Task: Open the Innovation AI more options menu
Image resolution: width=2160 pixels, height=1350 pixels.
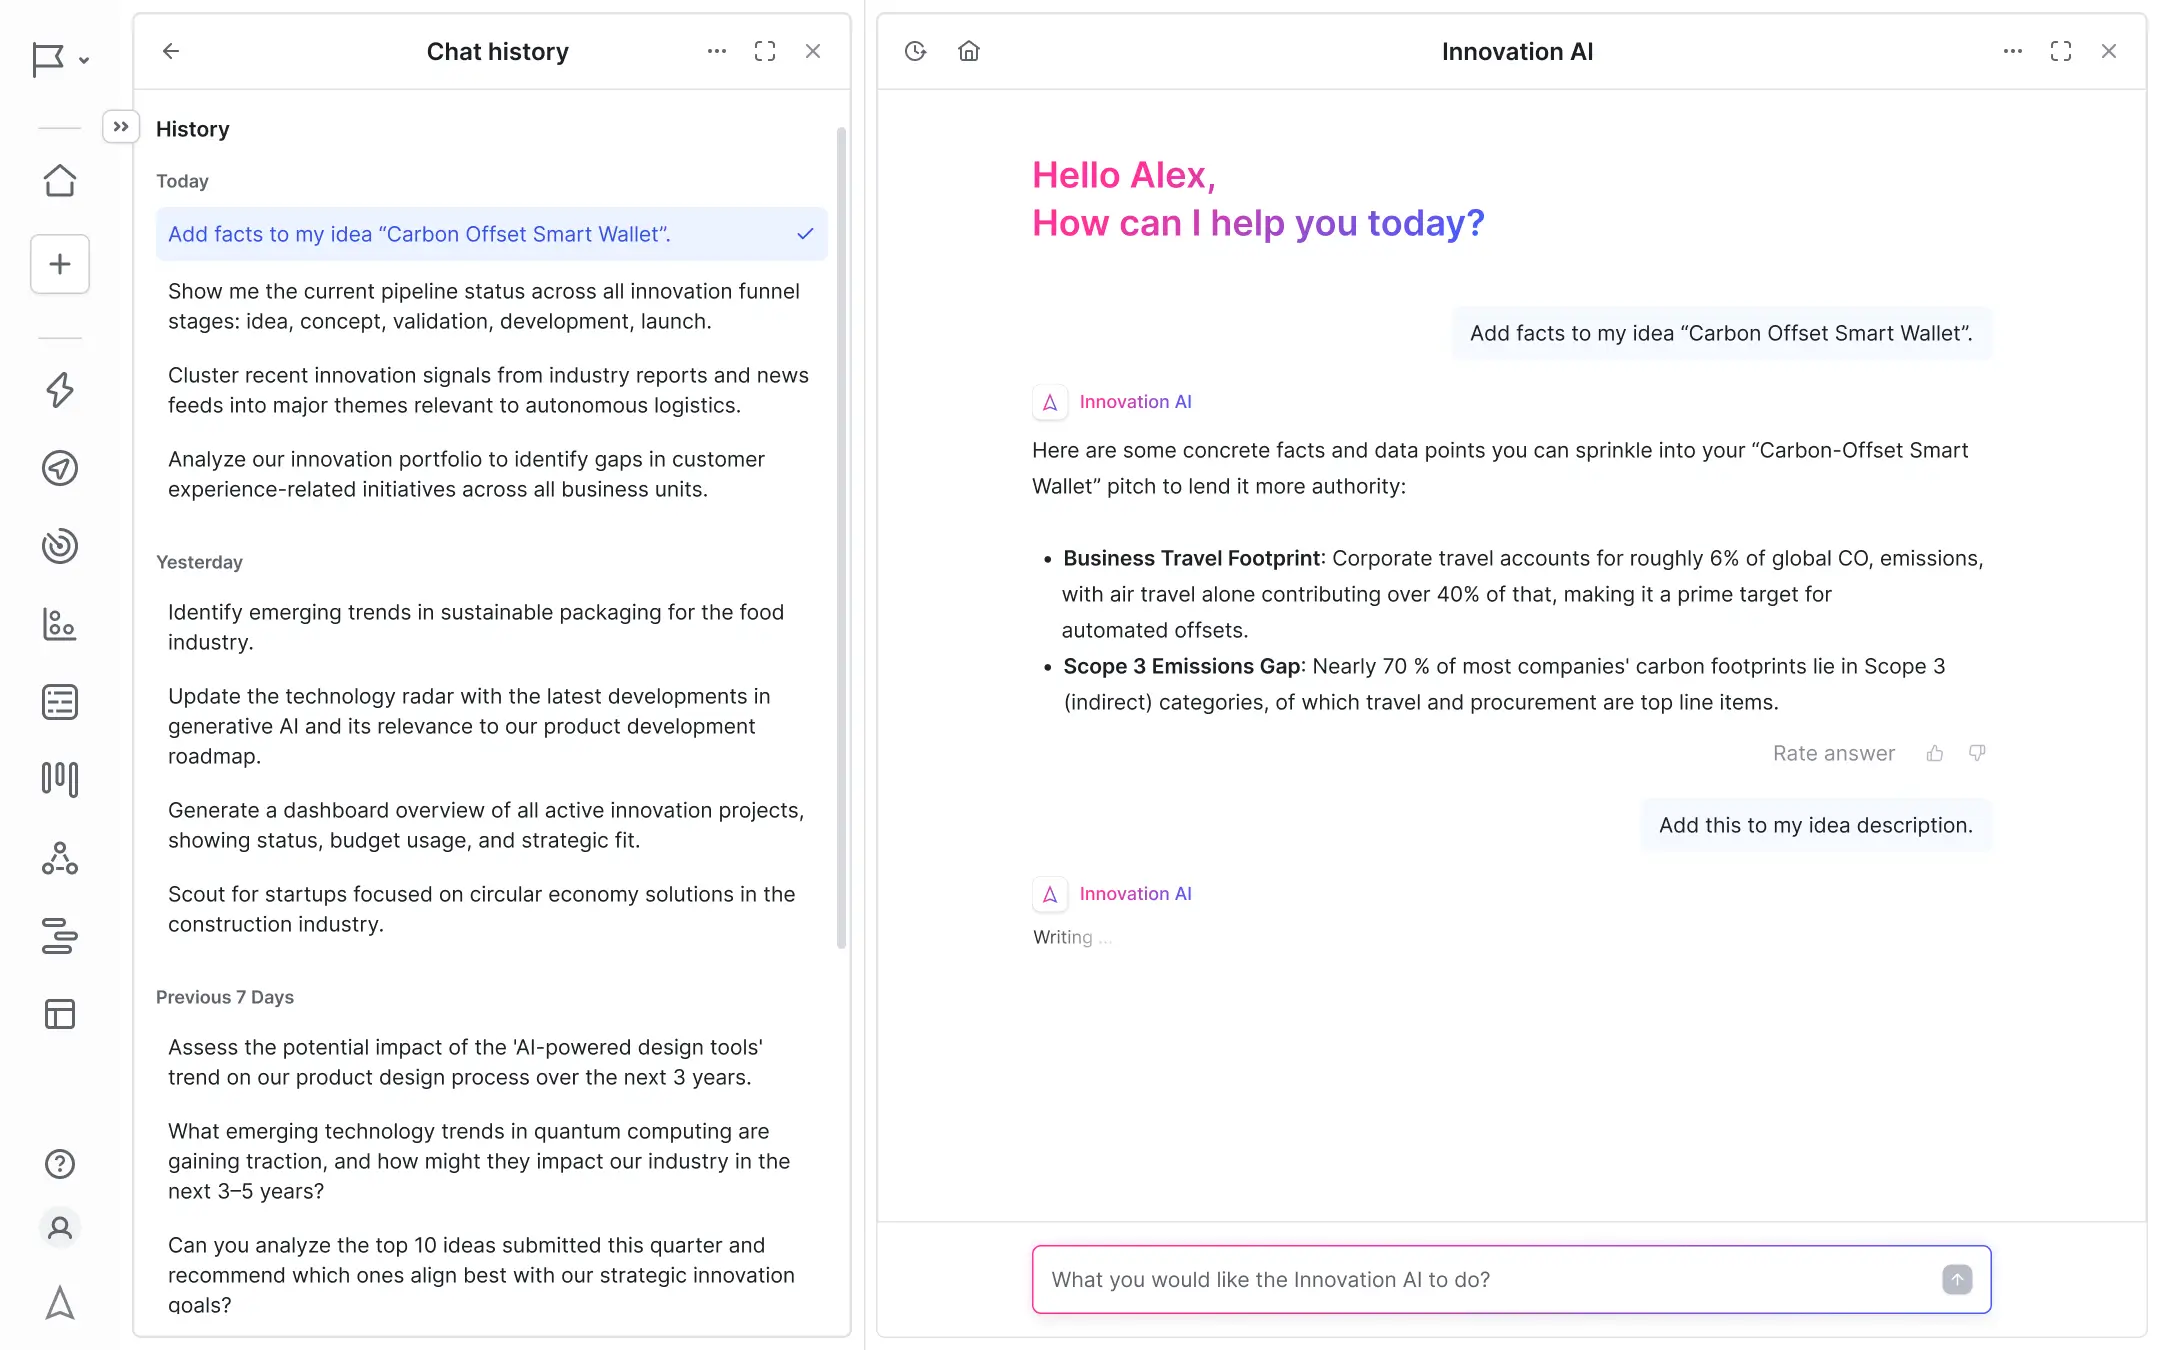Action: [x=2013, y=51]
